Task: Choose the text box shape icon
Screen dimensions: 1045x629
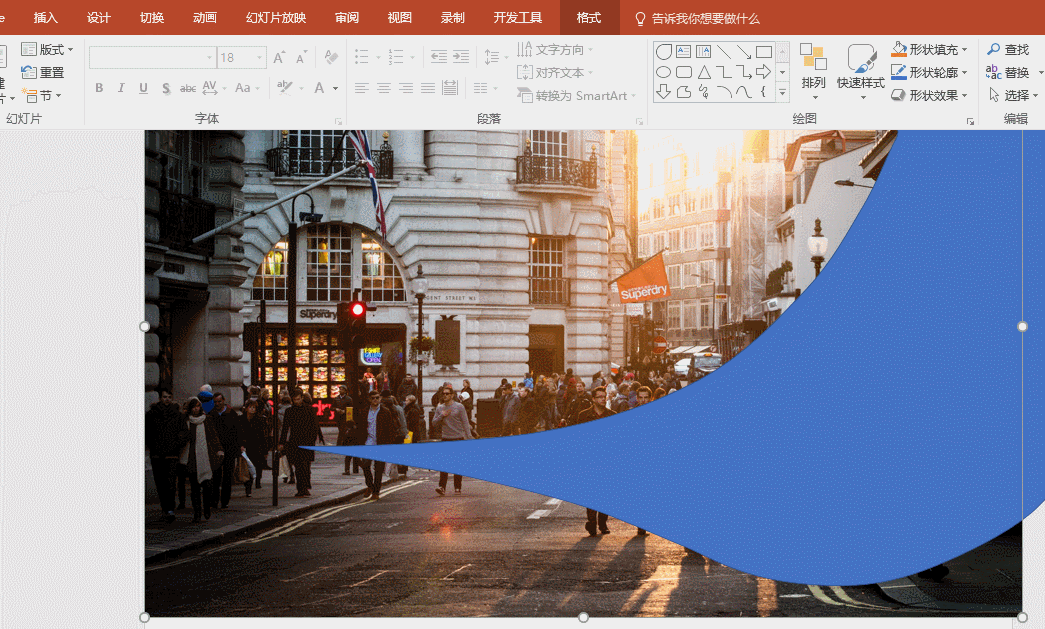Action: point(684,52)
